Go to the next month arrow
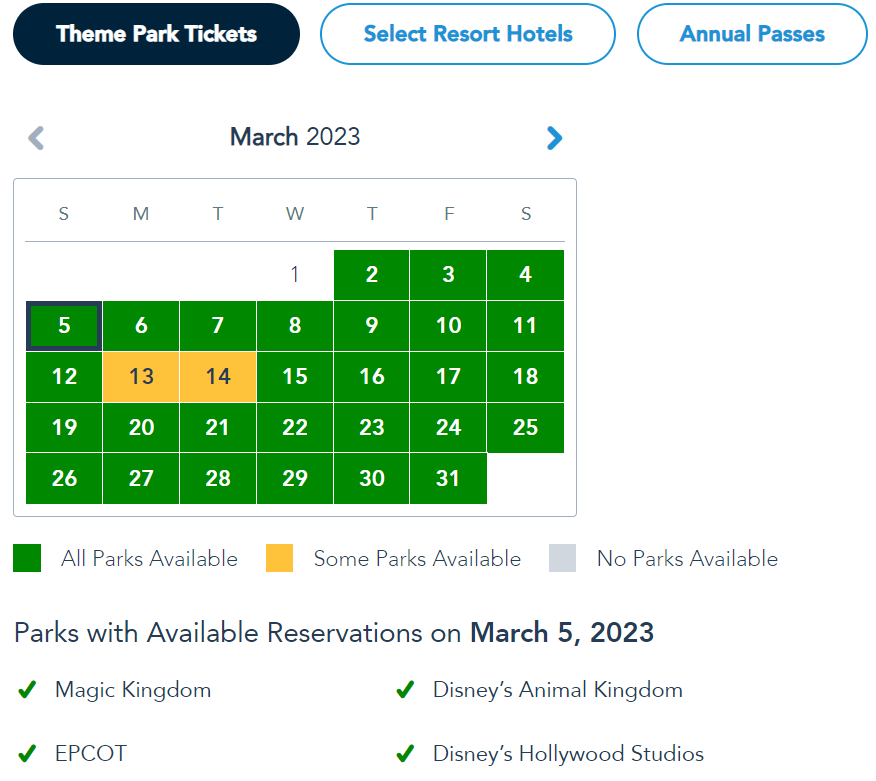876x781 pixels. pyautogui.click(x=554, y=138)
